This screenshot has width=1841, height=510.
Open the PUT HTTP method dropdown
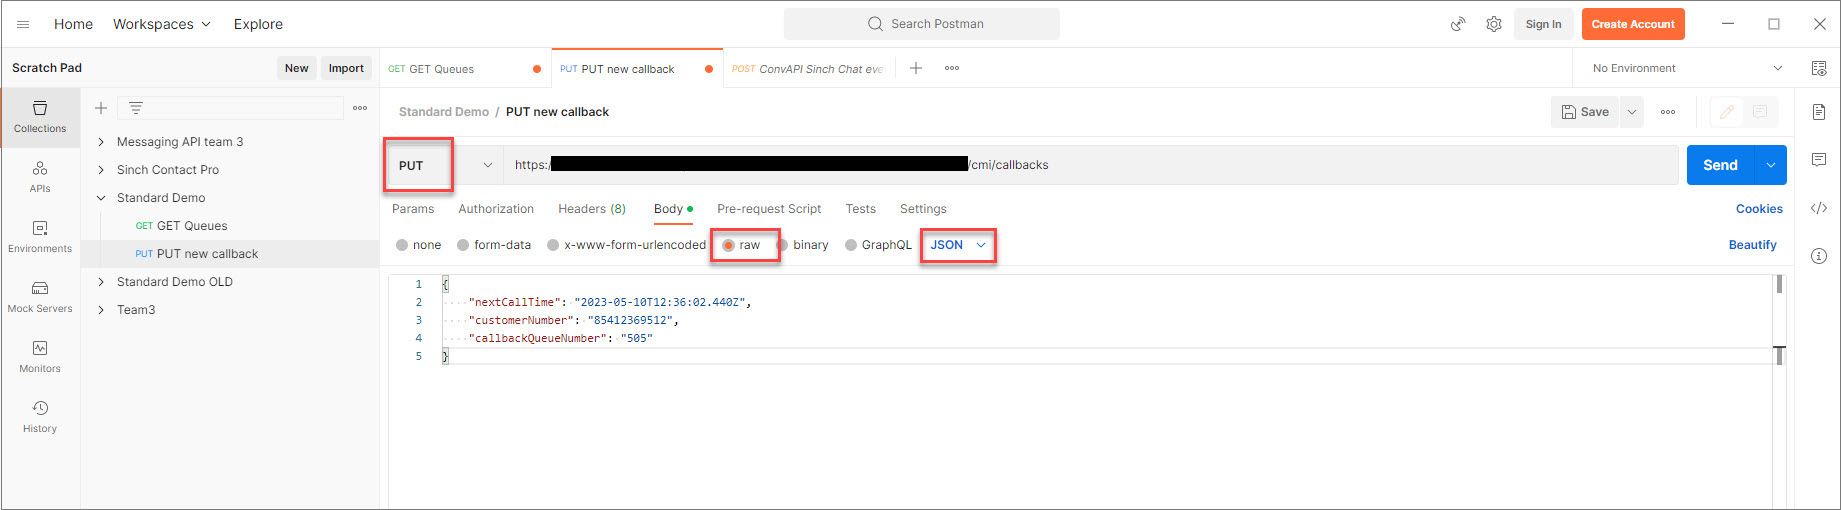pos(445,165)
